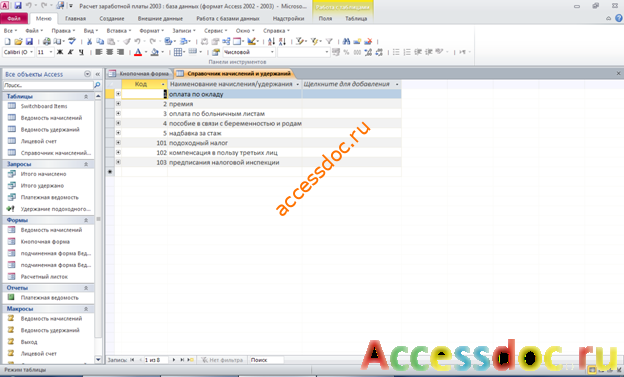Switch to Кнопочная форма document tab

(140, 74)
